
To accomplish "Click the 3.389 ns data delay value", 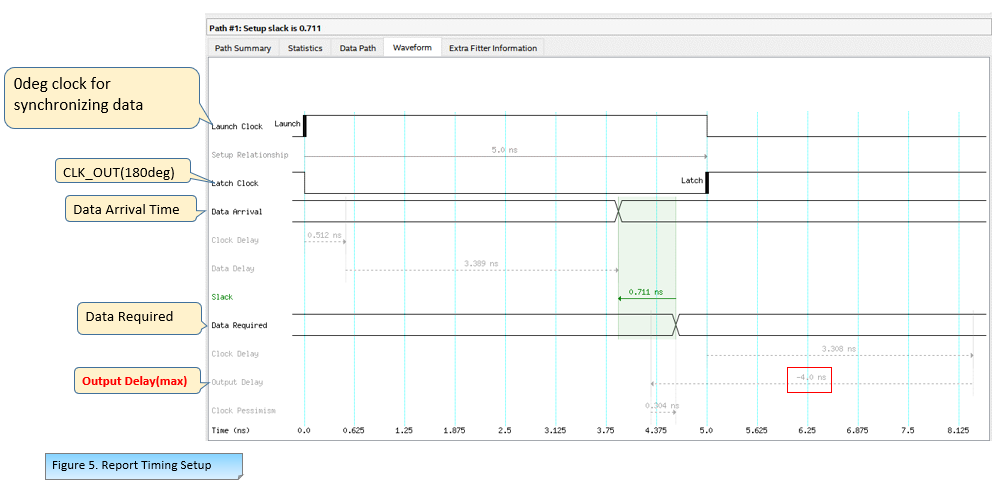I will 481,263.
